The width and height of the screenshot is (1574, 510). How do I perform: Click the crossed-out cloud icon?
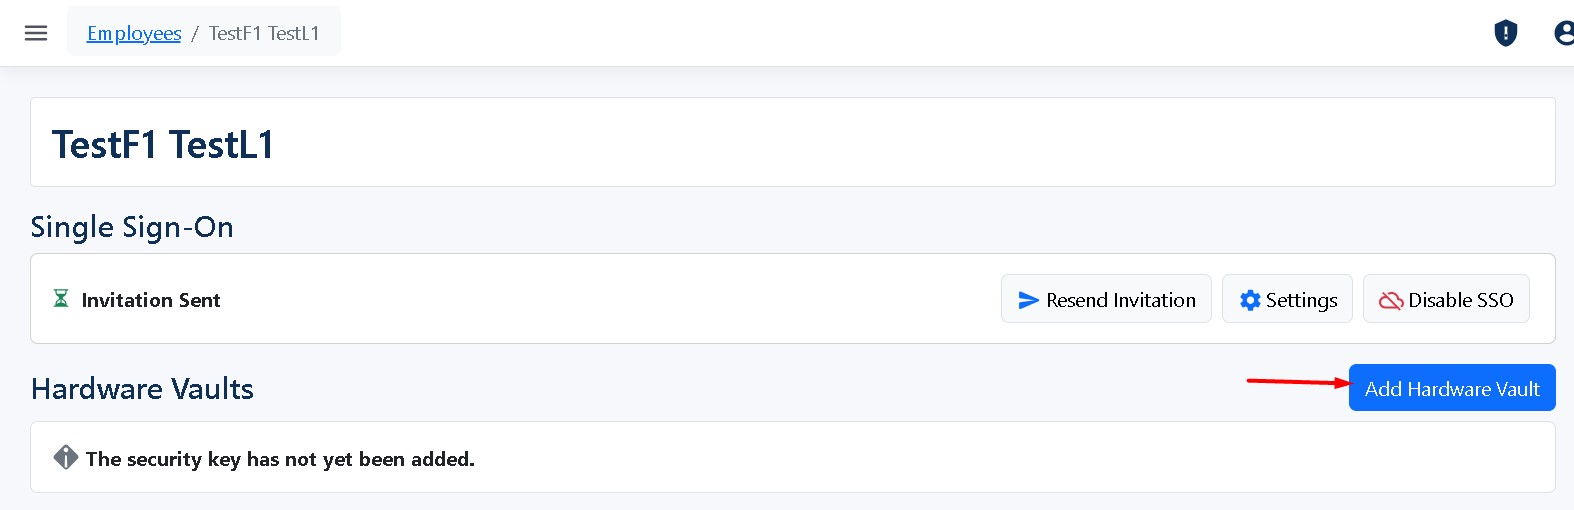pos(1390,300)
